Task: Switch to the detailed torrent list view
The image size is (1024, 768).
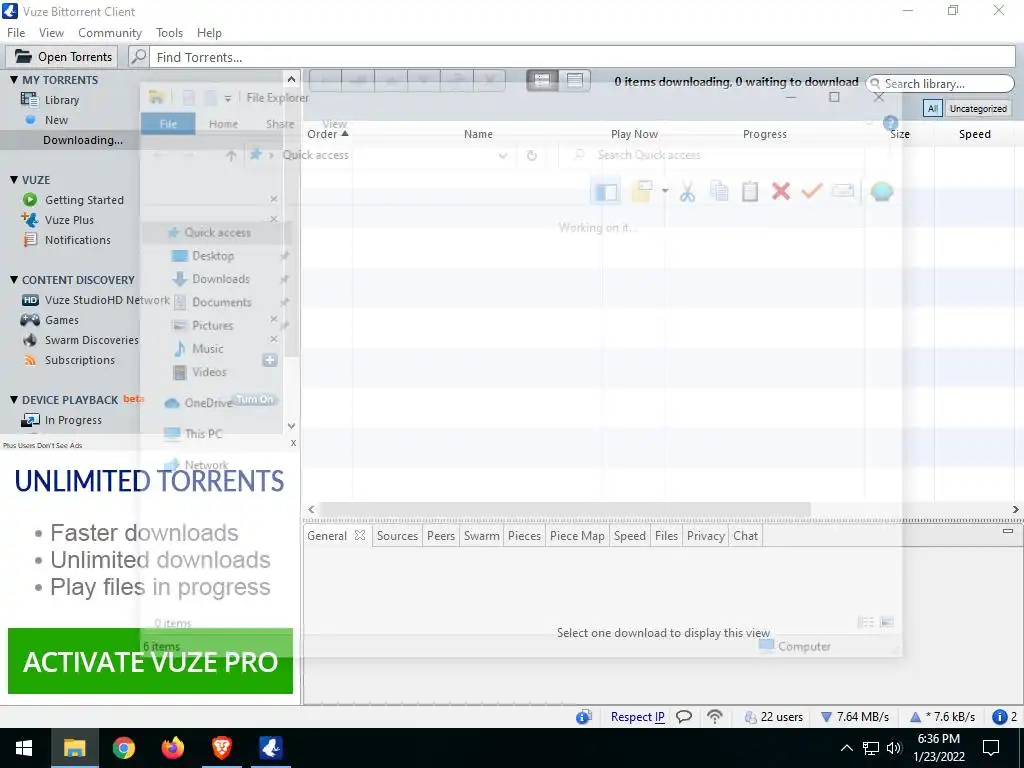Action: (x=575, y=80)
